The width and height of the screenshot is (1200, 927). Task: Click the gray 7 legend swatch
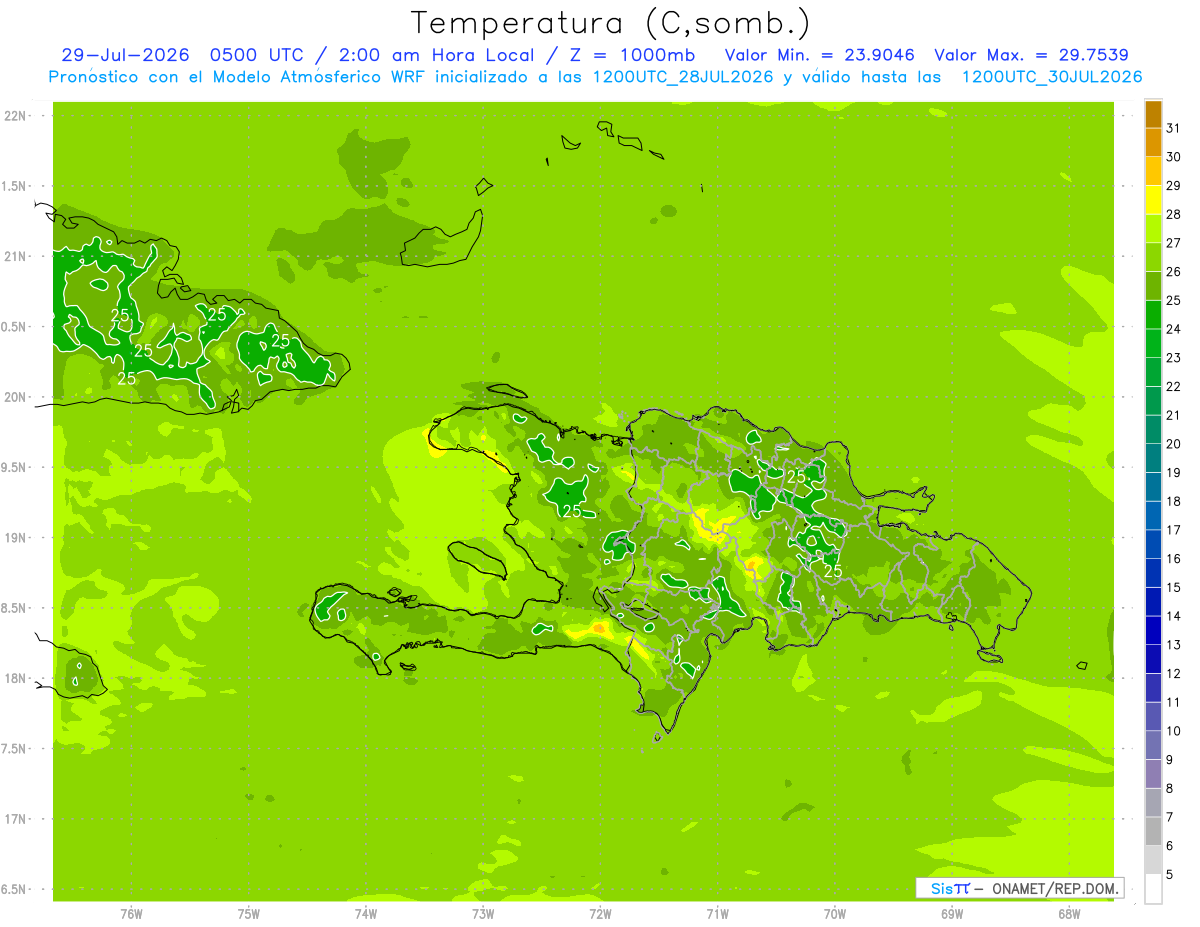1153,803
